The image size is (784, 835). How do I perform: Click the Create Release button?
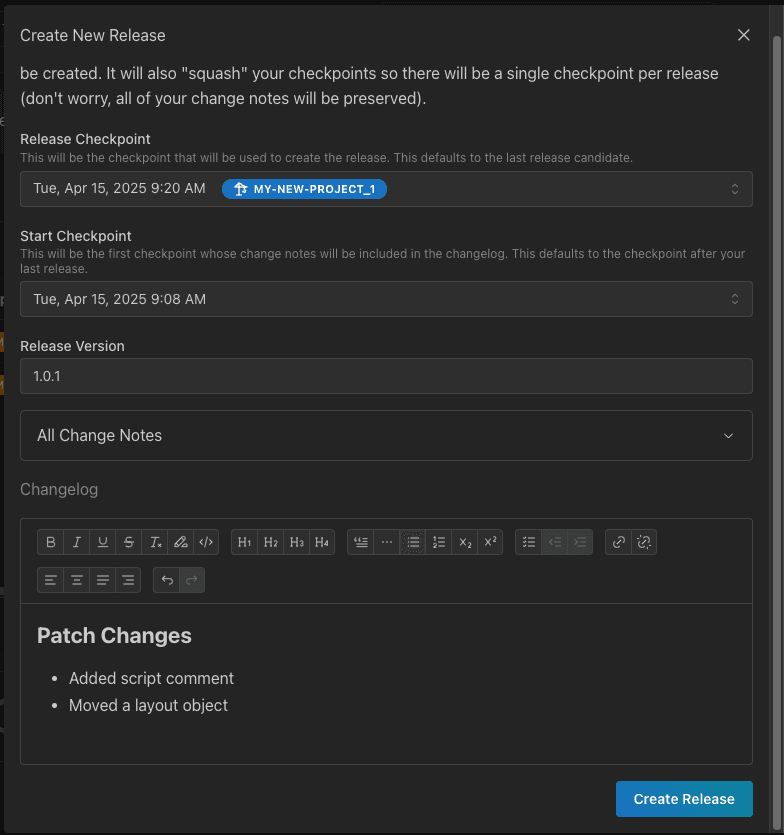pos(684,799)
